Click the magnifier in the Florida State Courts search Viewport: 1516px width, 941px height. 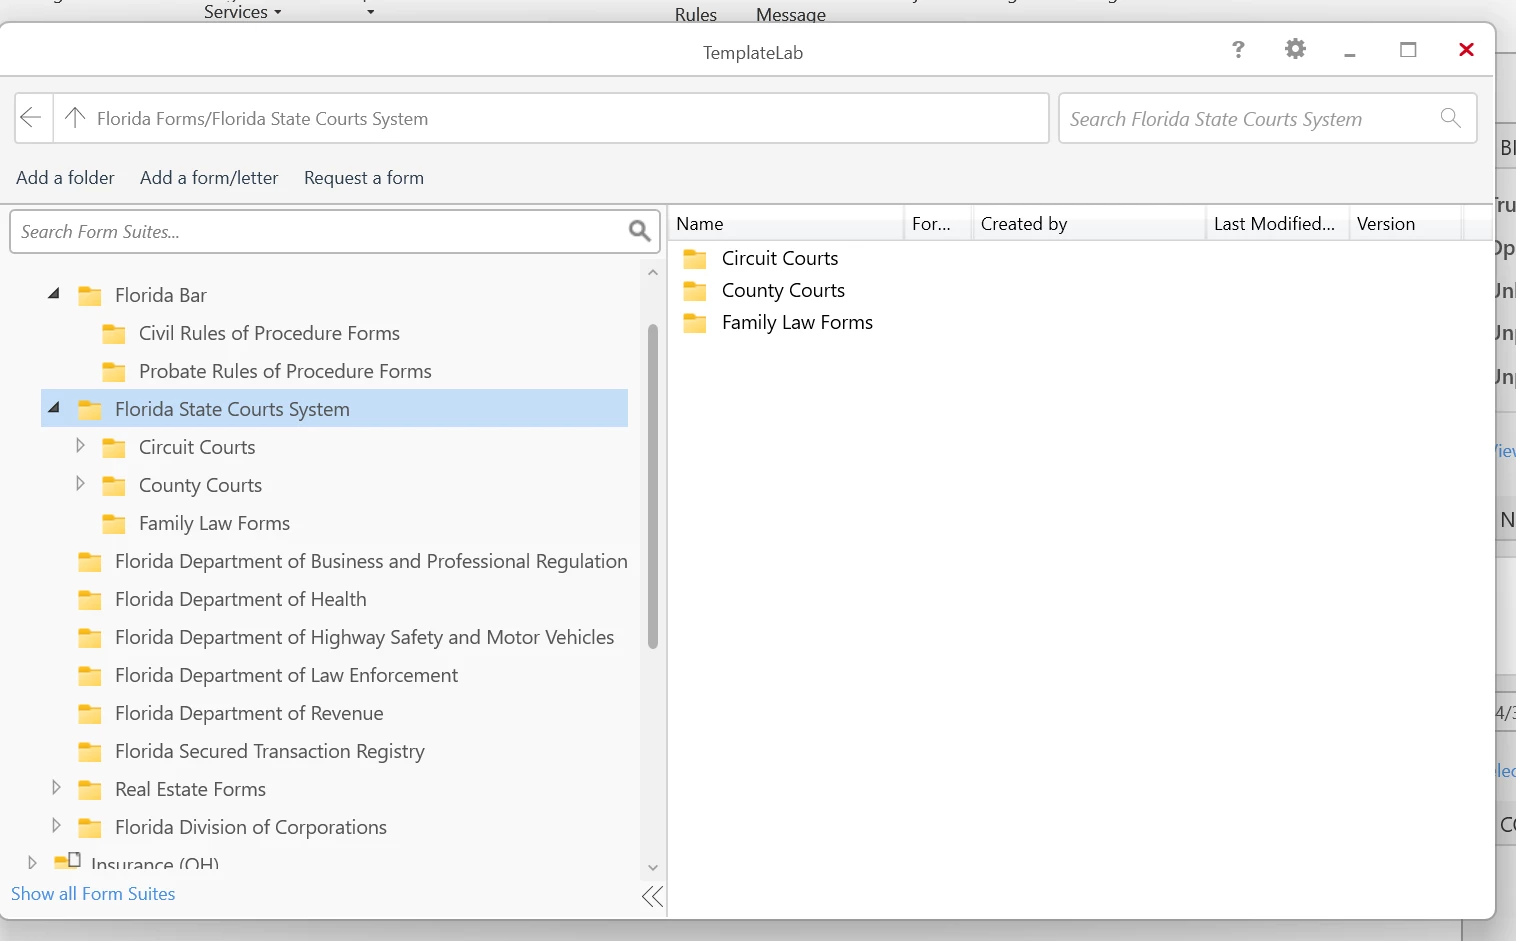click(1451, 118)
